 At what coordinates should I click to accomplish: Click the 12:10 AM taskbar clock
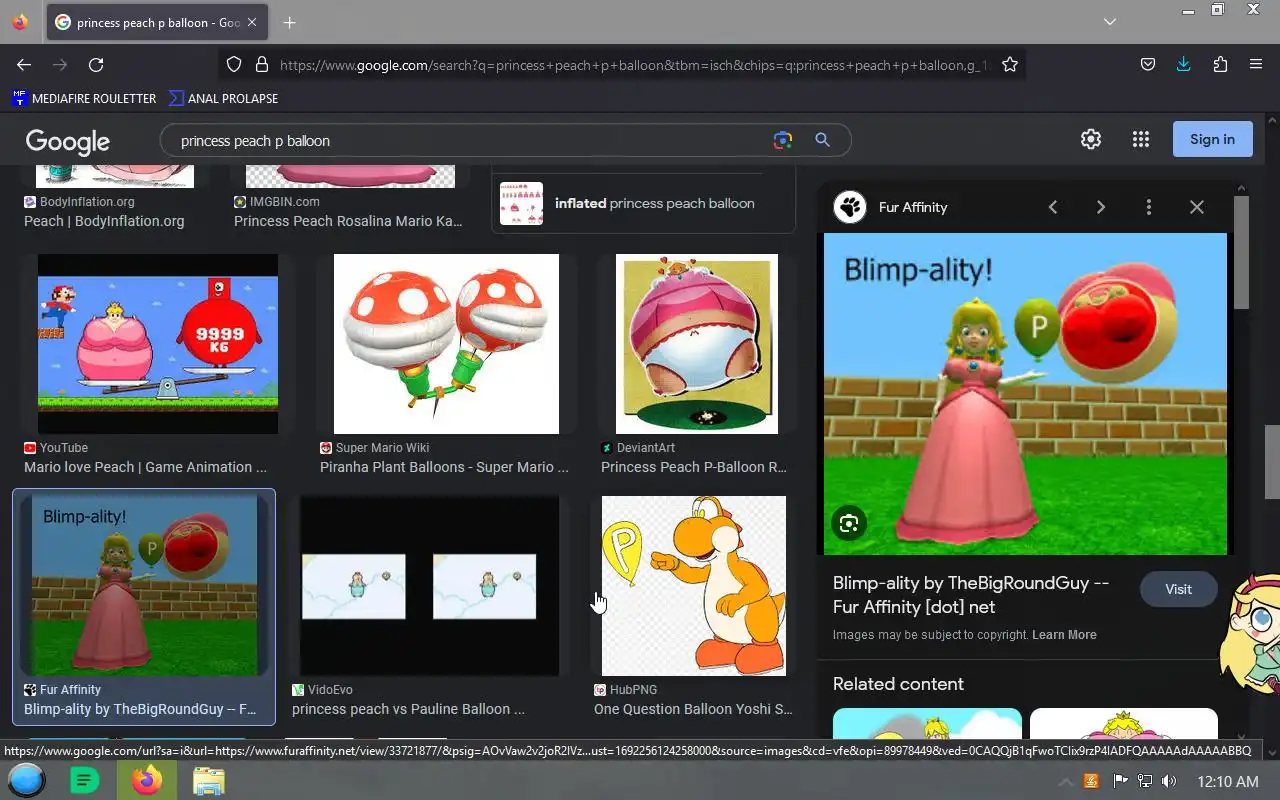[1228, 781]
